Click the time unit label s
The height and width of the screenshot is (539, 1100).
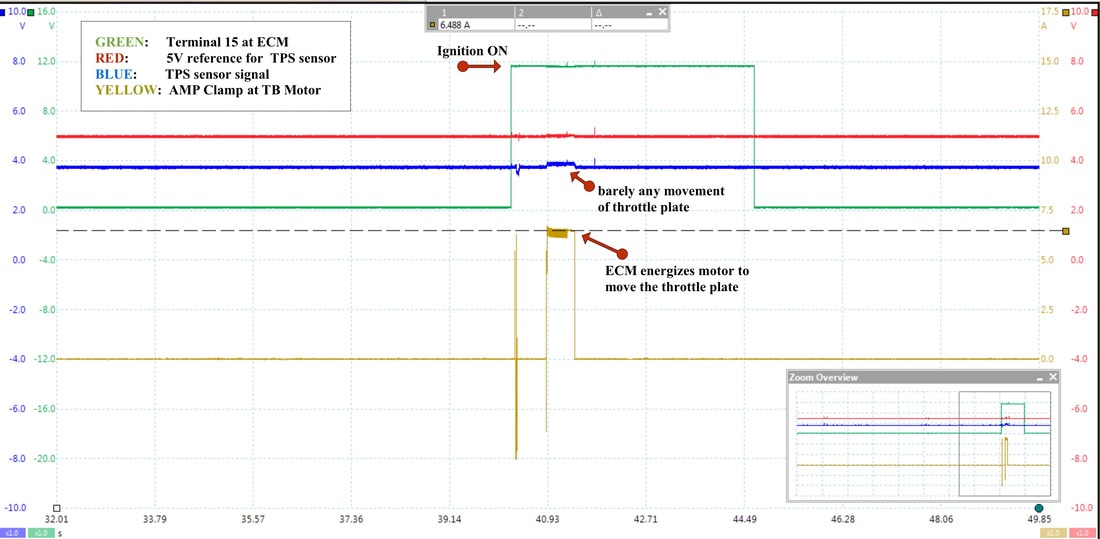(60, 534)
